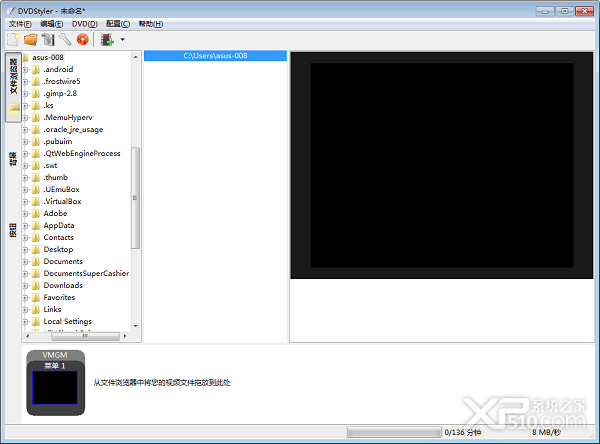This screenshot has height=444, width=600.
Task: Select the Favorites folder
Action: 59,297
